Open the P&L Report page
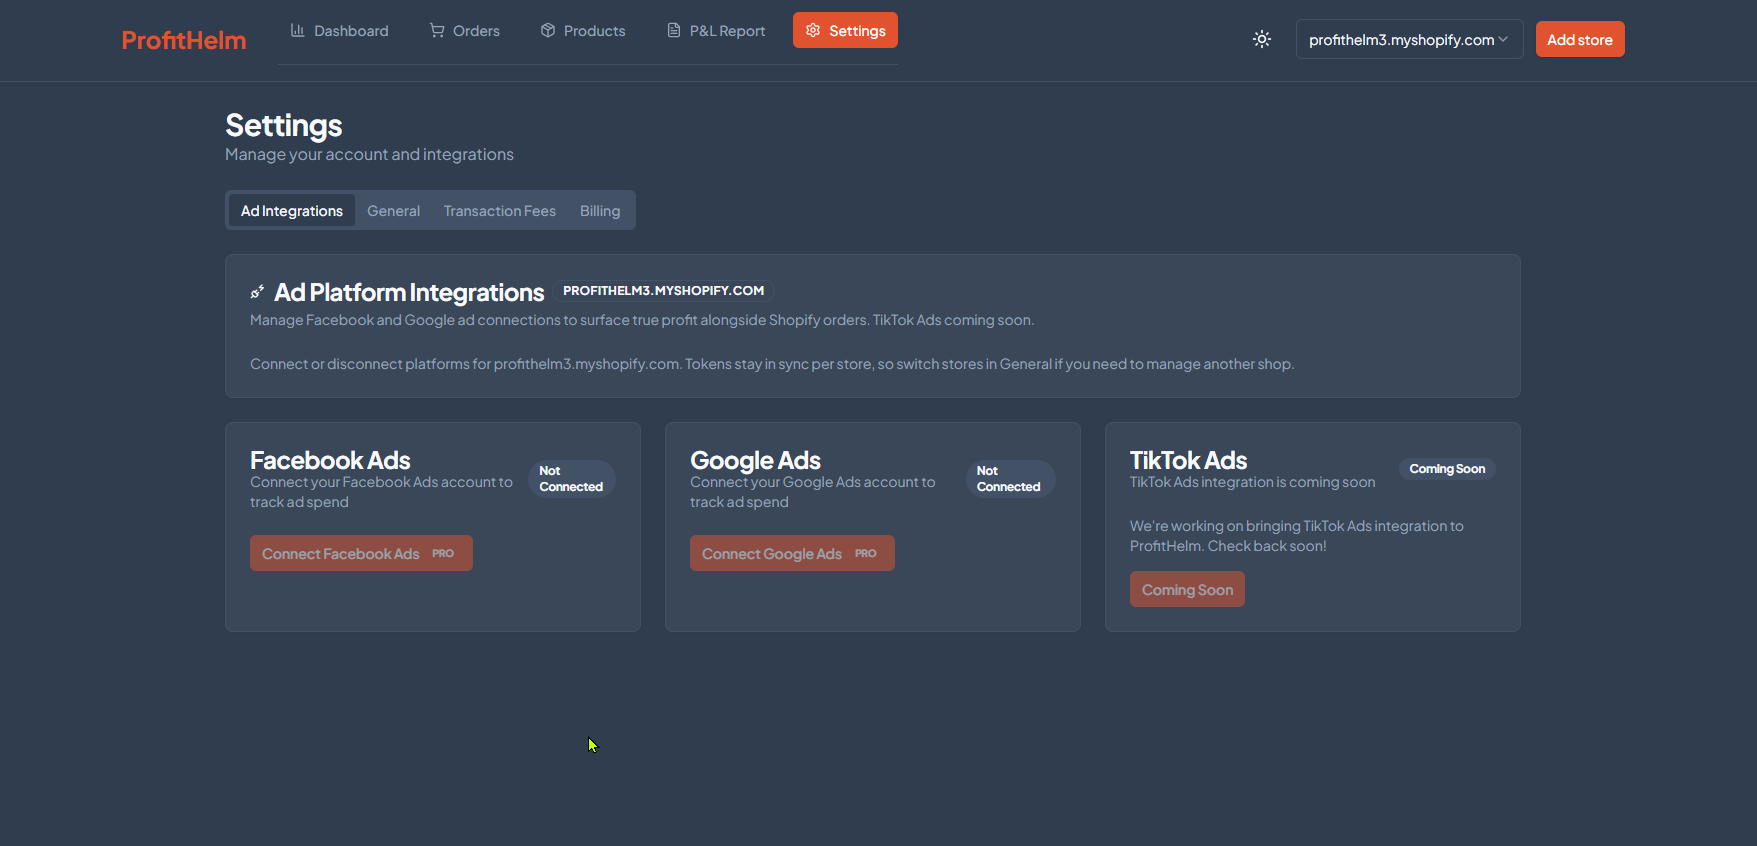This screenshot has width=1757, height=846. 716,31
